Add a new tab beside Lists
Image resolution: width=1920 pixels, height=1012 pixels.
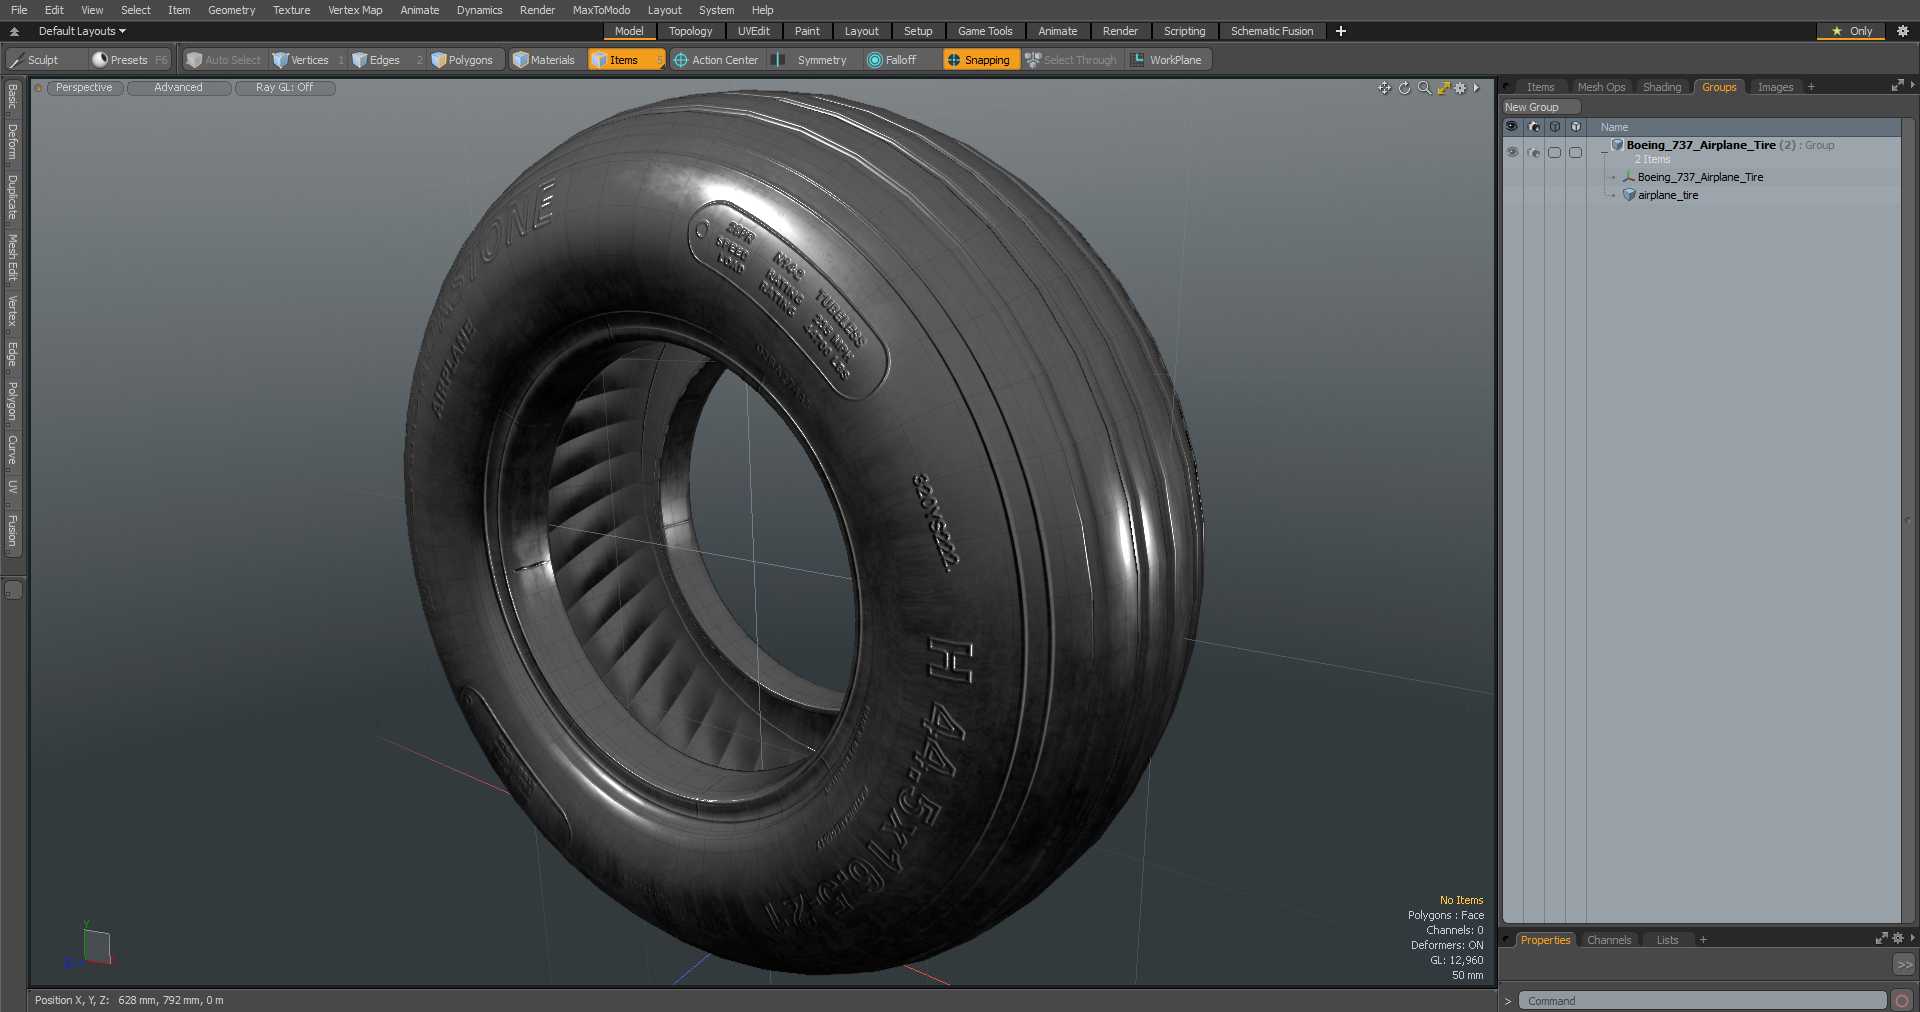[1703, 940]
